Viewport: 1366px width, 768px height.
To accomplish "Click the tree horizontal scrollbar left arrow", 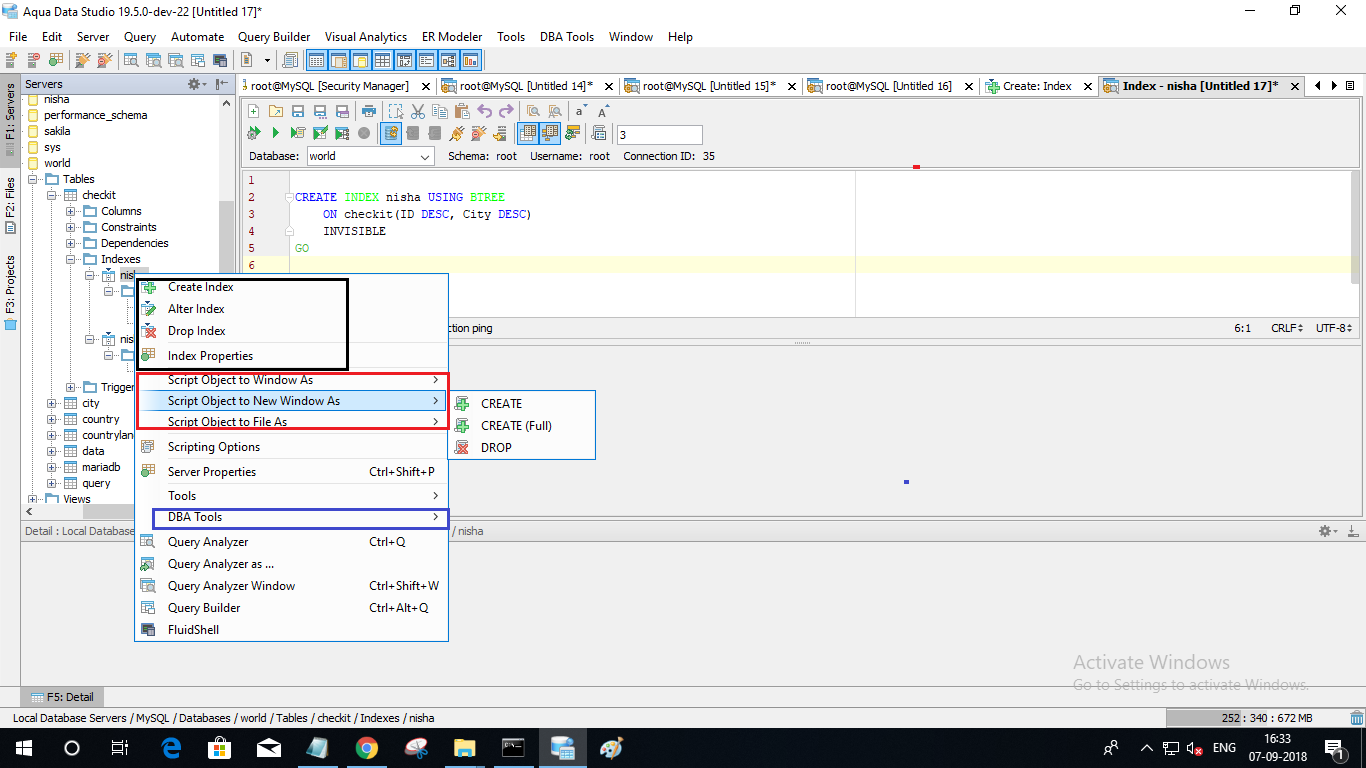I will coord(27,511).
